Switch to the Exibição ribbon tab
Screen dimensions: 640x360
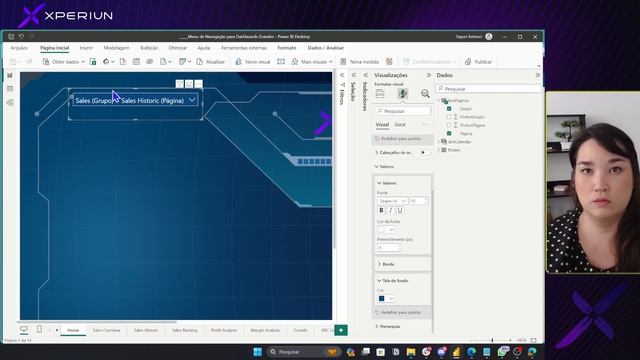point(149,48)
